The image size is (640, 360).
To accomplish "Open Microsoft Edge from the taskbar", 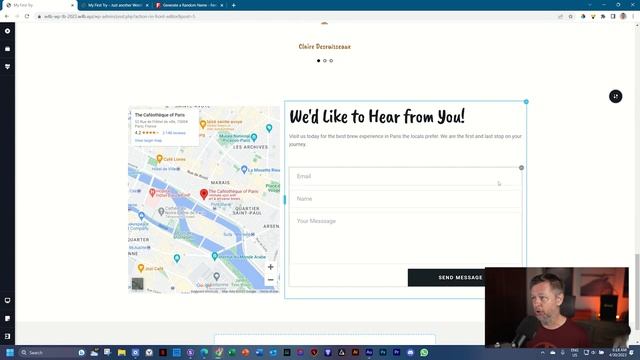I will 204,352.
